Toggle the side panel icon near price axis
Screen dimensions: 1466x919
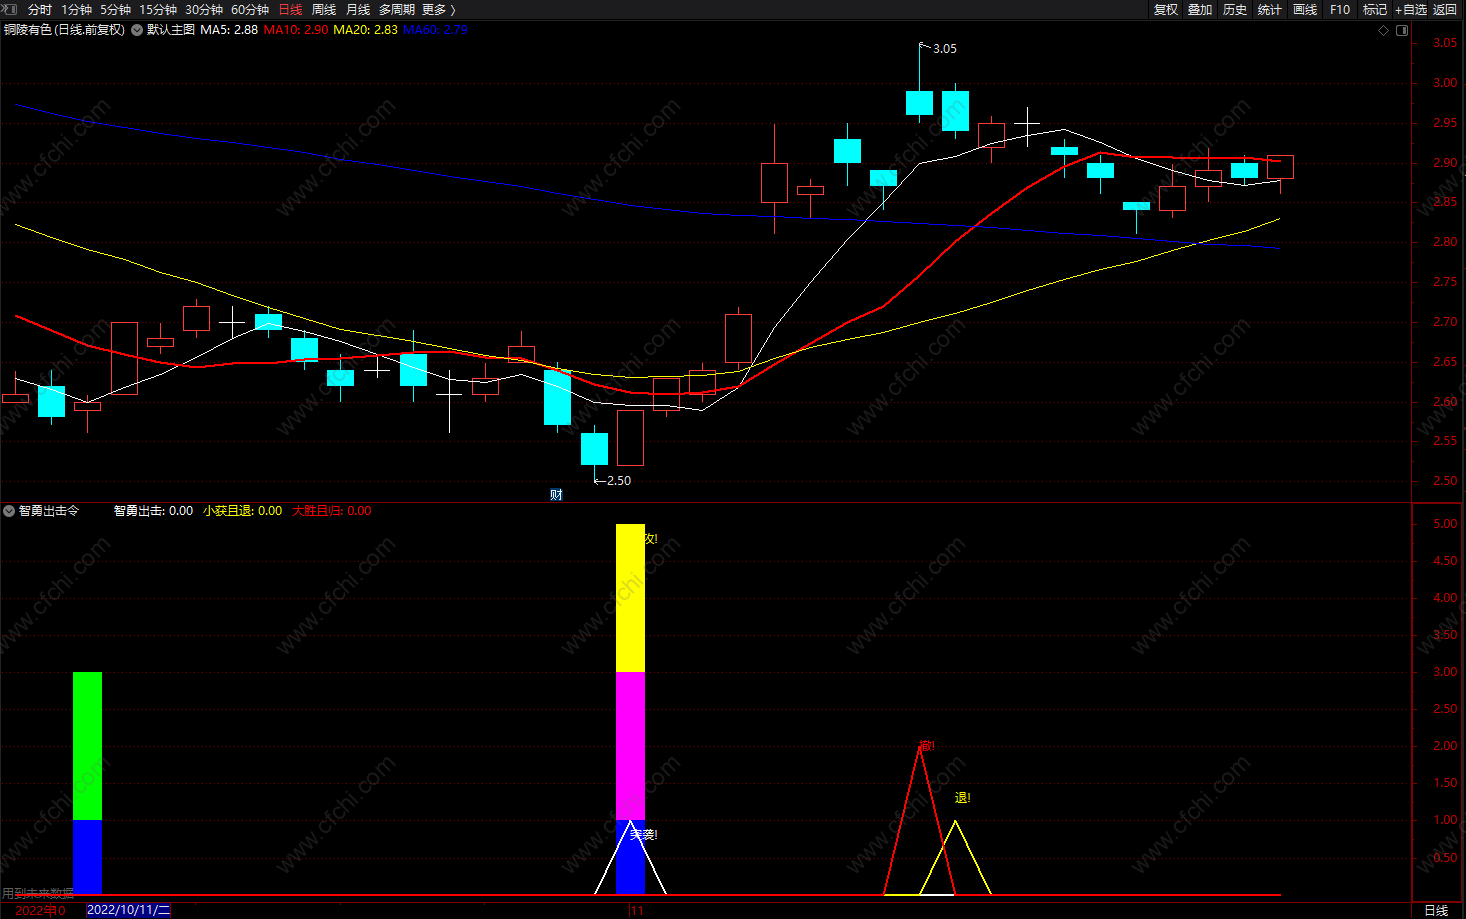[x=1402, y=30]
